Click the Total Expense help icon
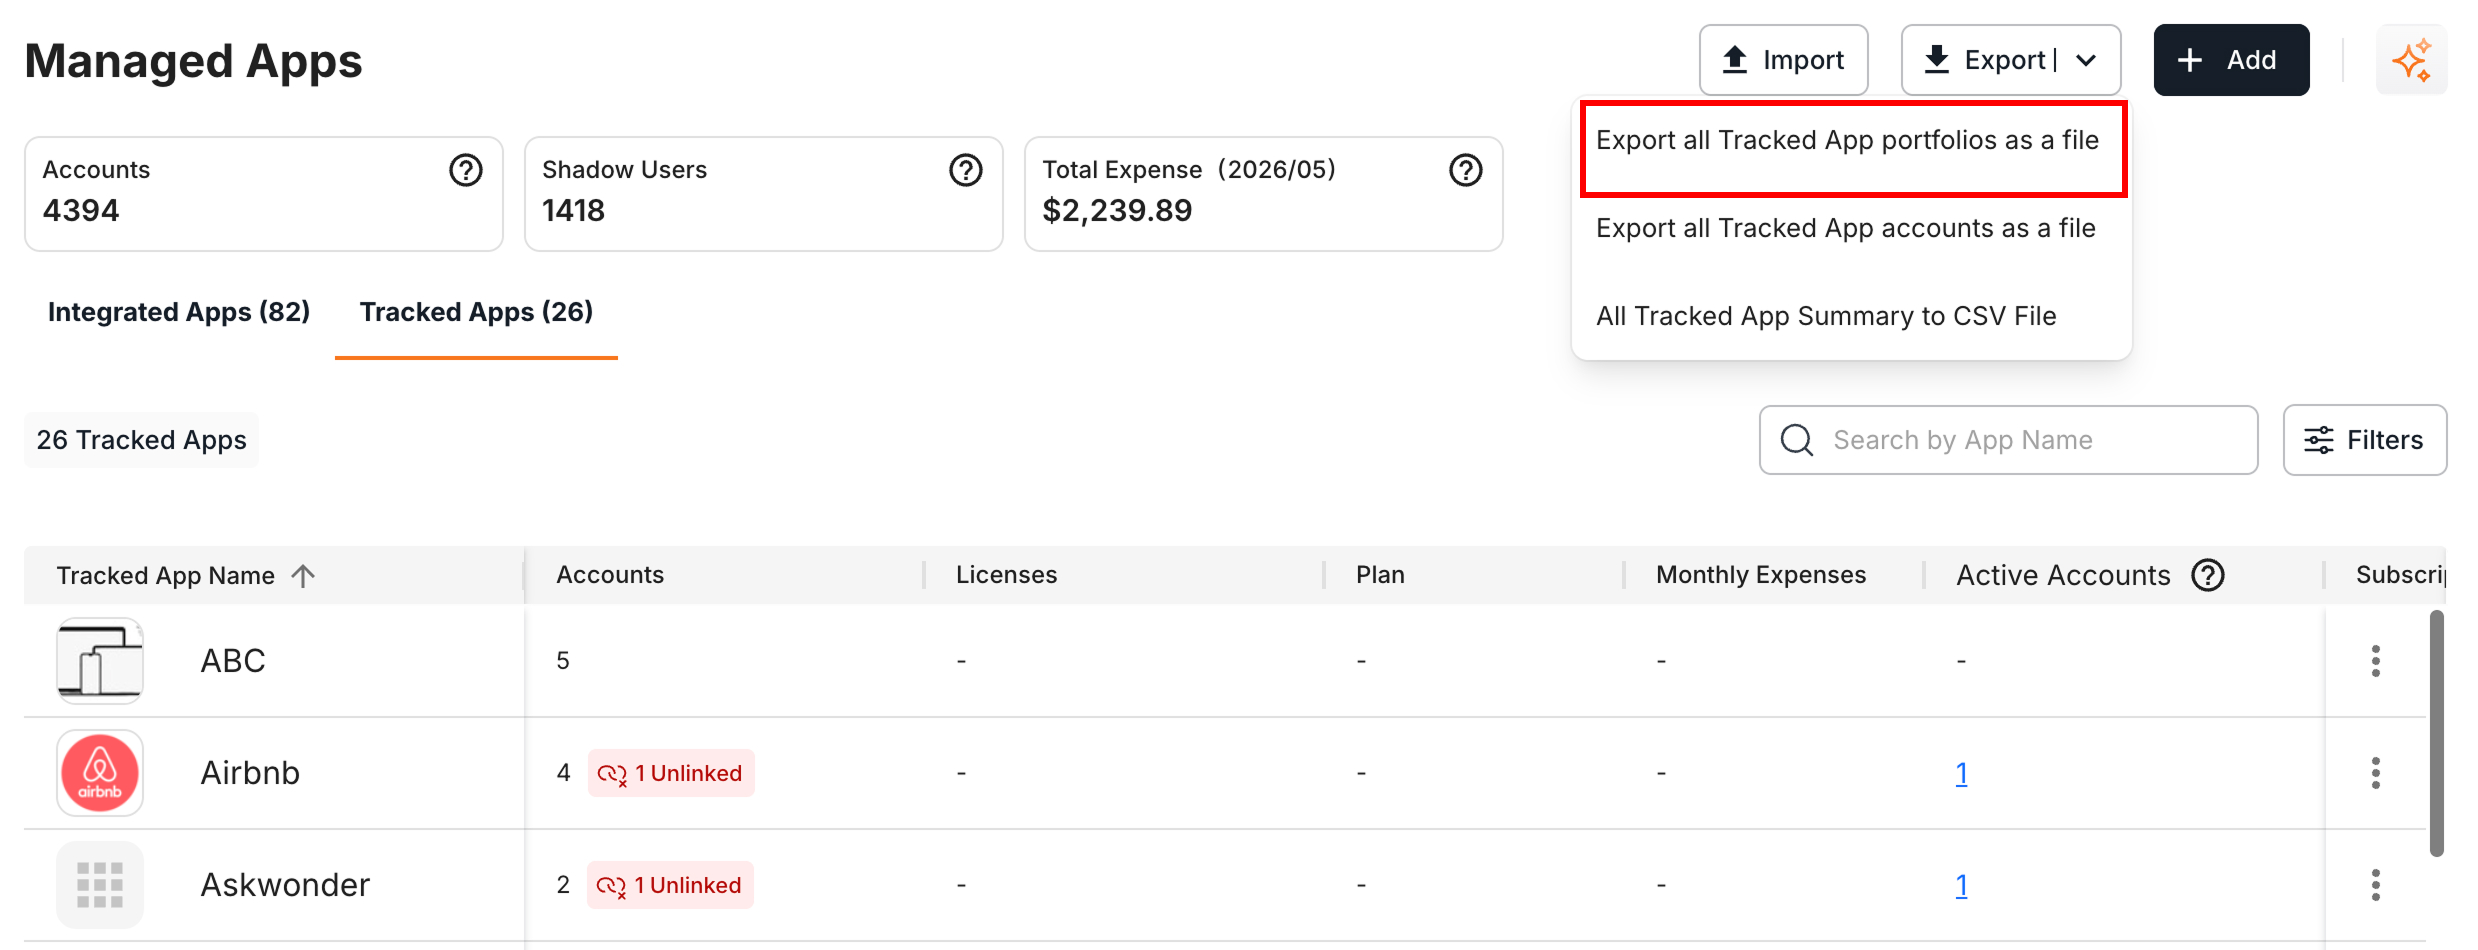 (x=1465, y=170)
